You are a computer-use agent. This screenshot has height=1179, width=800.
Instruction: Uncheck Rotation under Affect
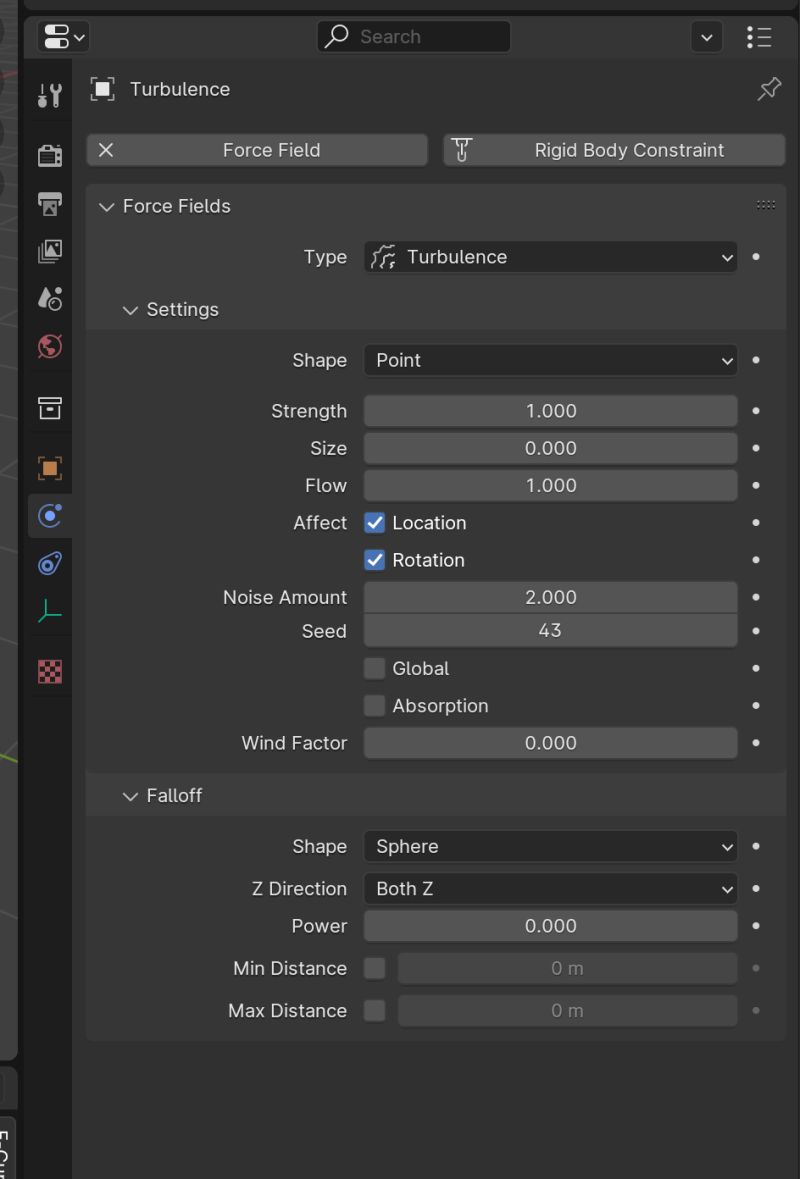(373, 560)
